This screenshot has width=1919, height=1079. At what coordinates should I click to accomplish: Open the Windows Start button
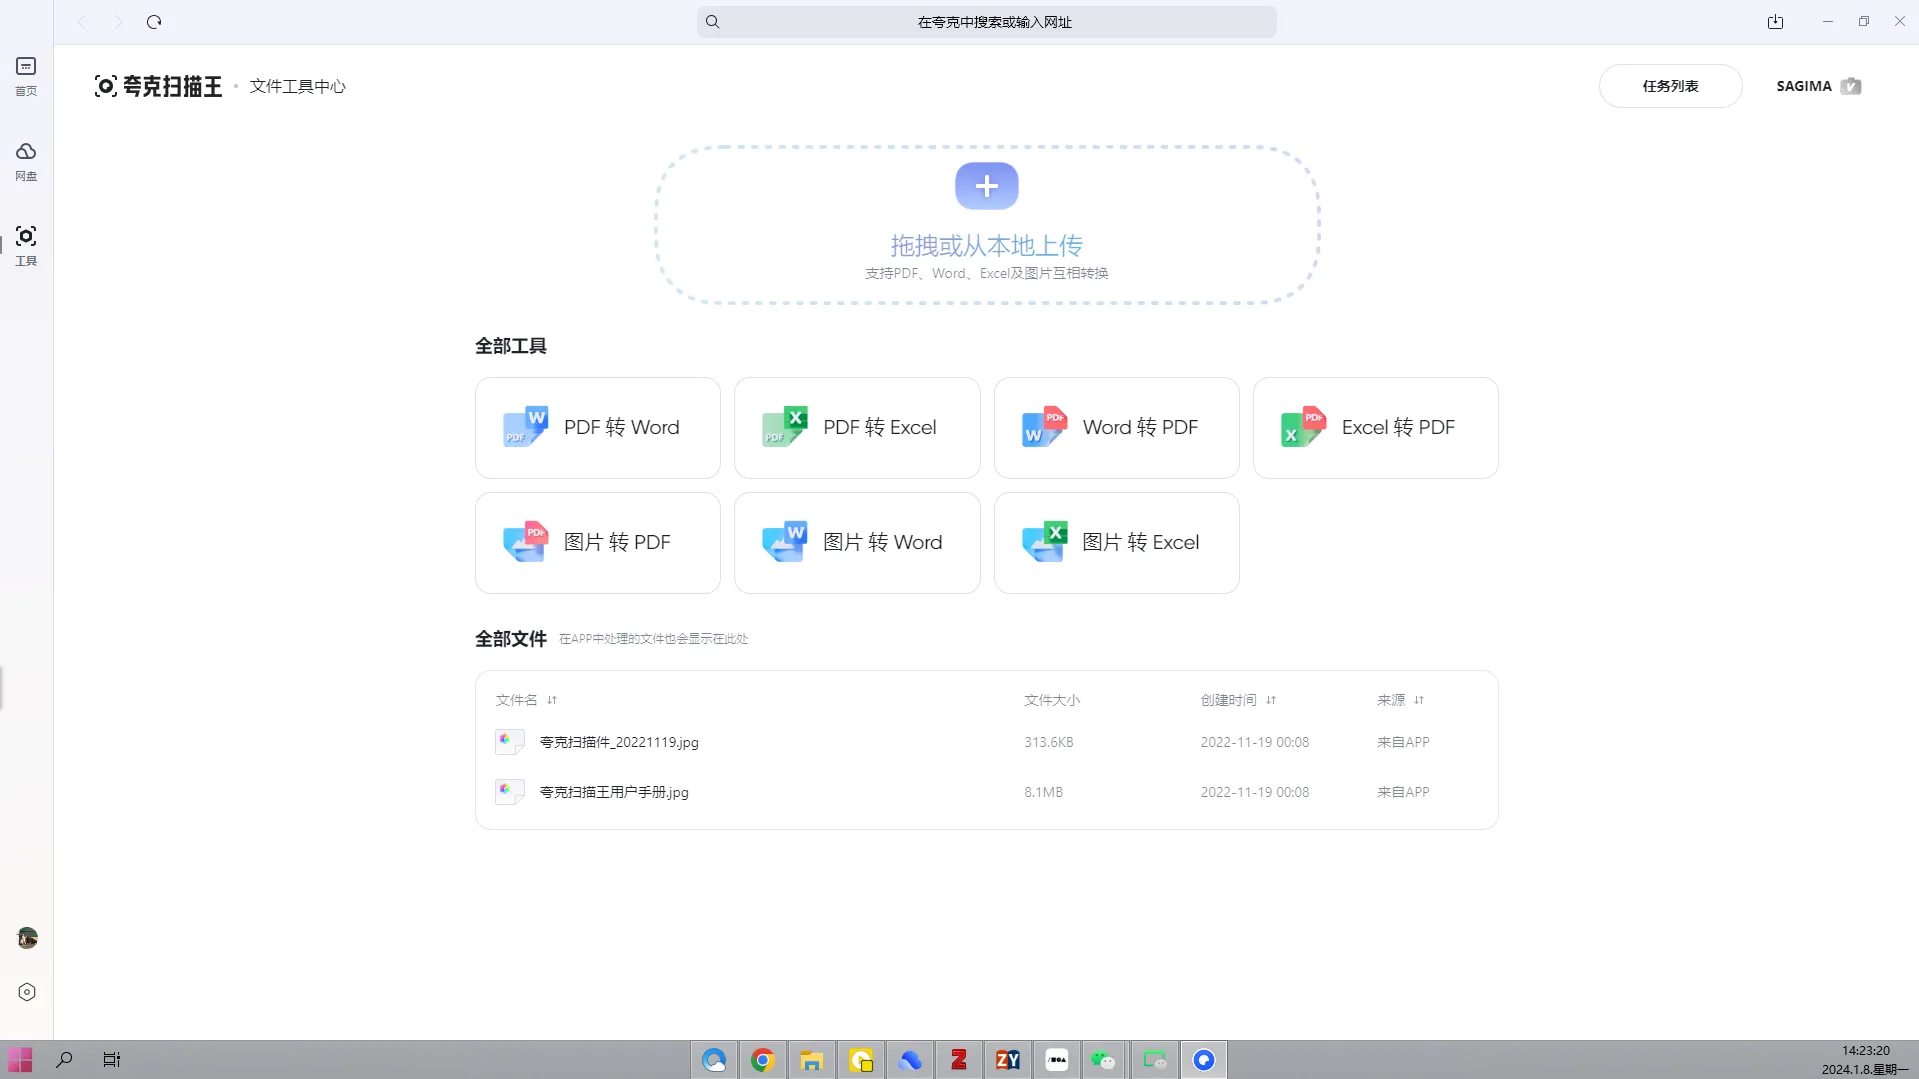(20, 1060)
